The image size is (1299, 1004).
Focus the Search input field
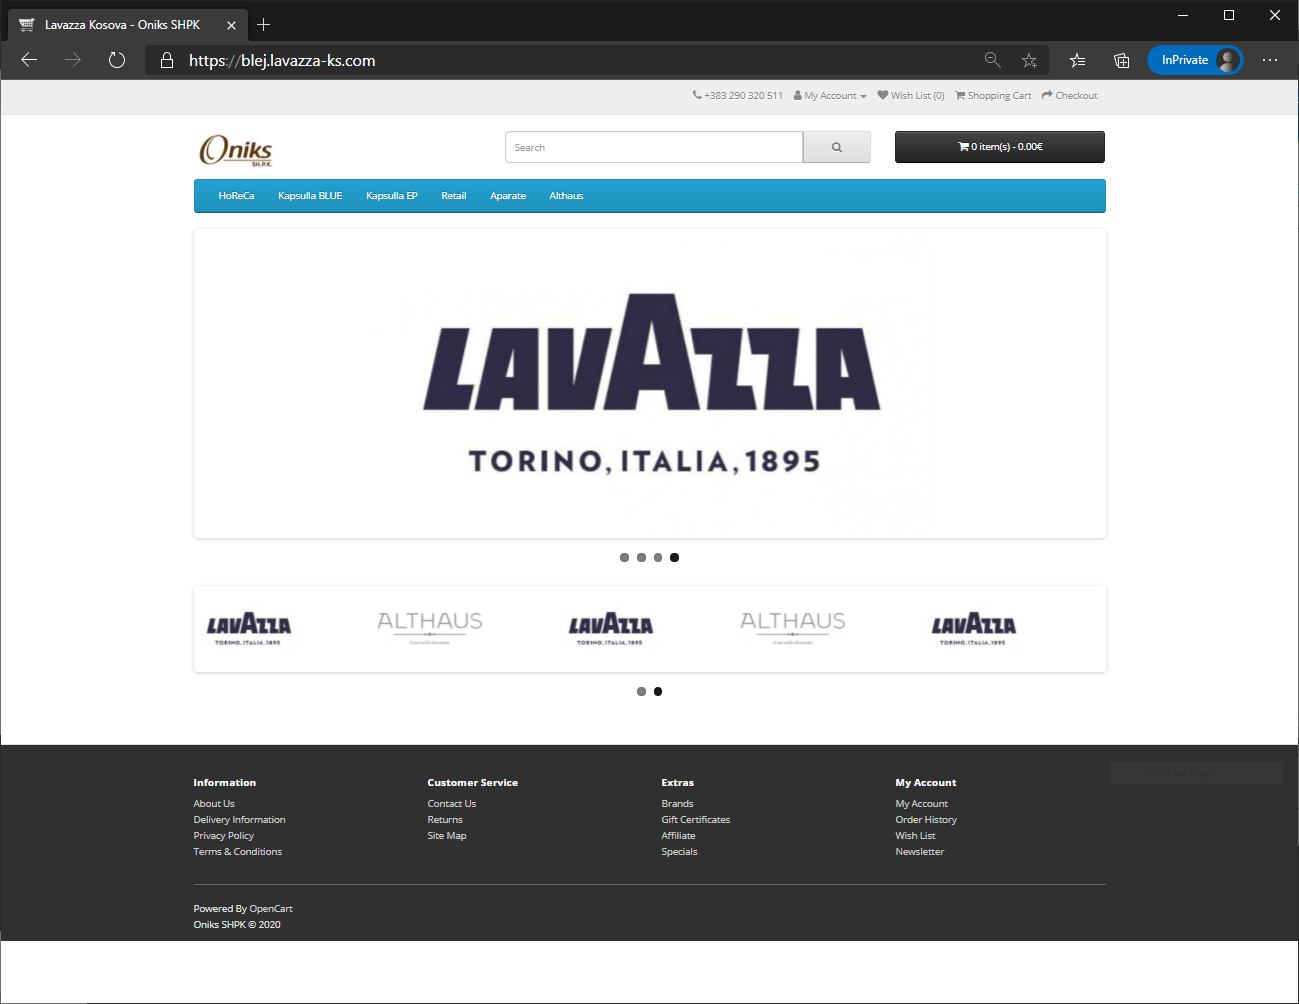(x=654, y=147)
